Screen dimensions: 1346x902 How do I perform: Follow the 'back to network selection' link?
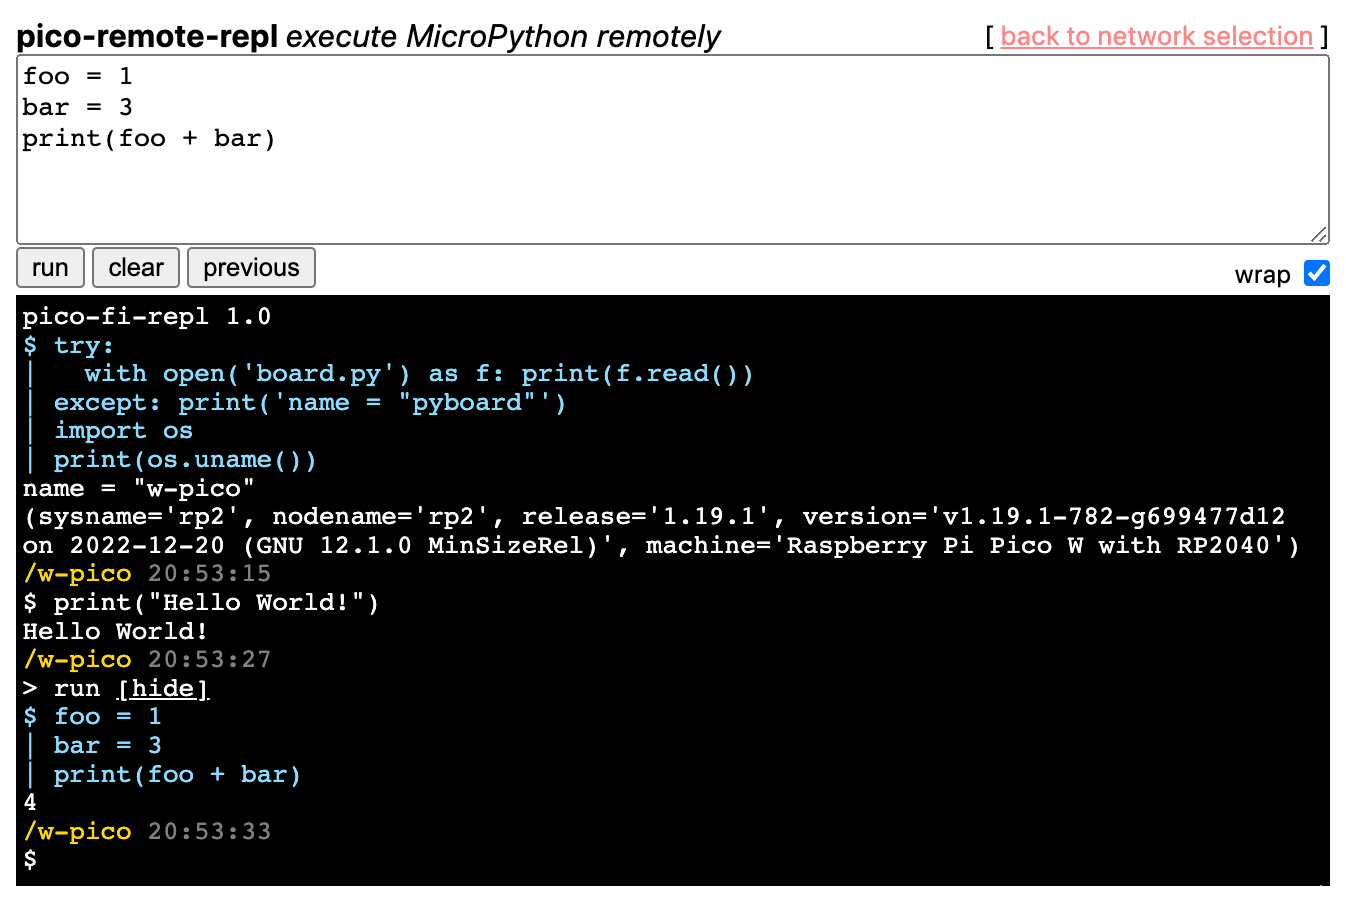pos(1156,36)
